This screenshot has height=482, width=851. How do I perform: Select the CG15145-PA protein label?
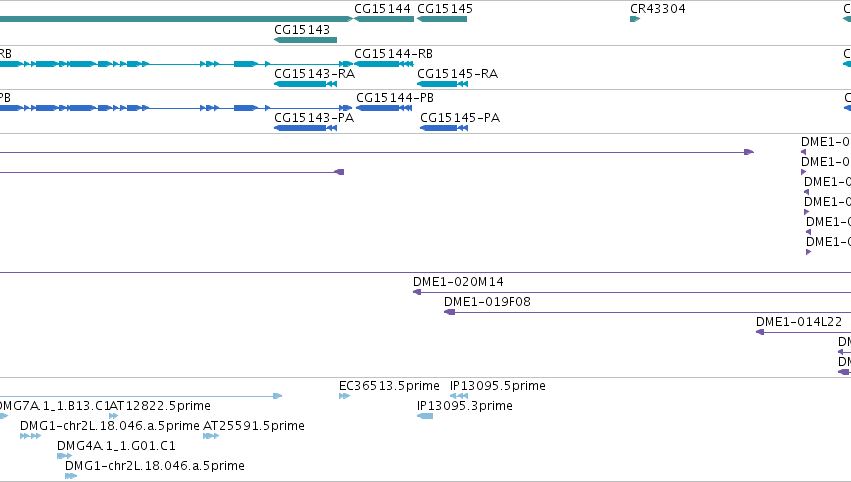[460, 118]
